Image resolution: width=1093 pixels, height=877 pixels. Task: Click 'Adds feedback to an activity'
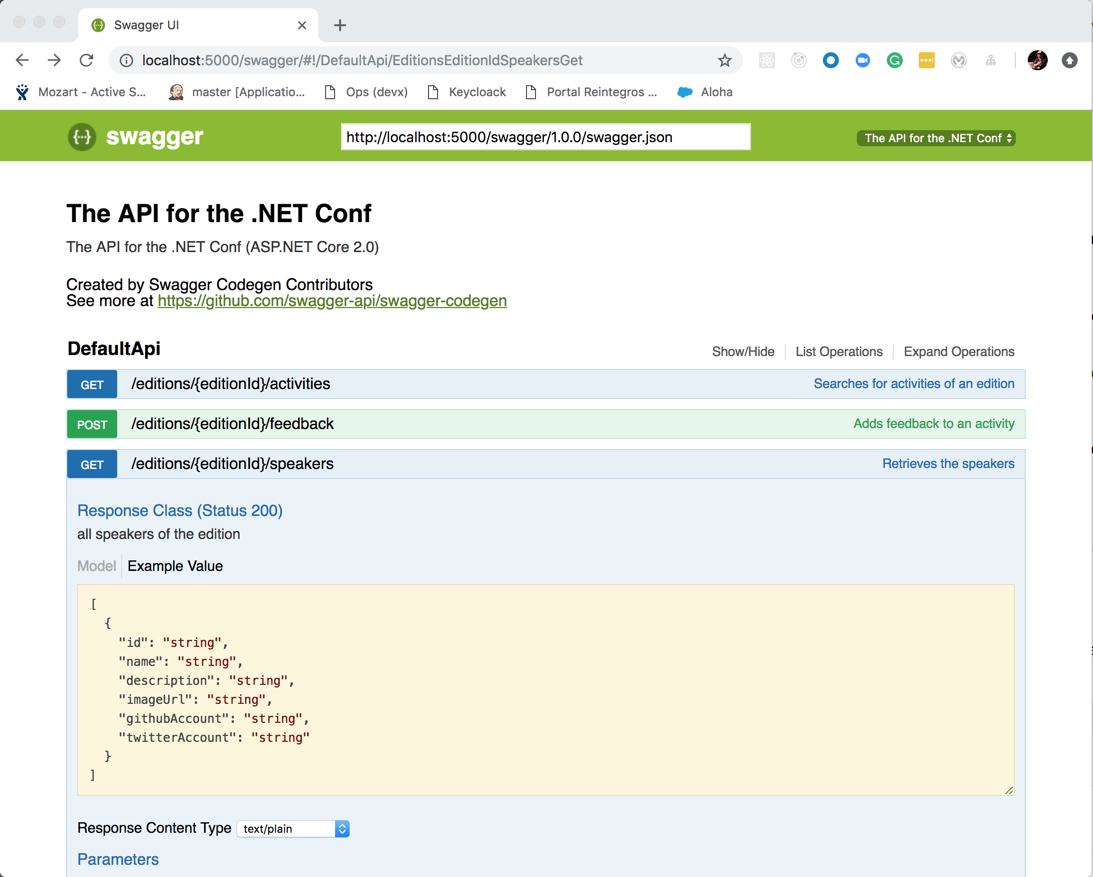point(934,424)
